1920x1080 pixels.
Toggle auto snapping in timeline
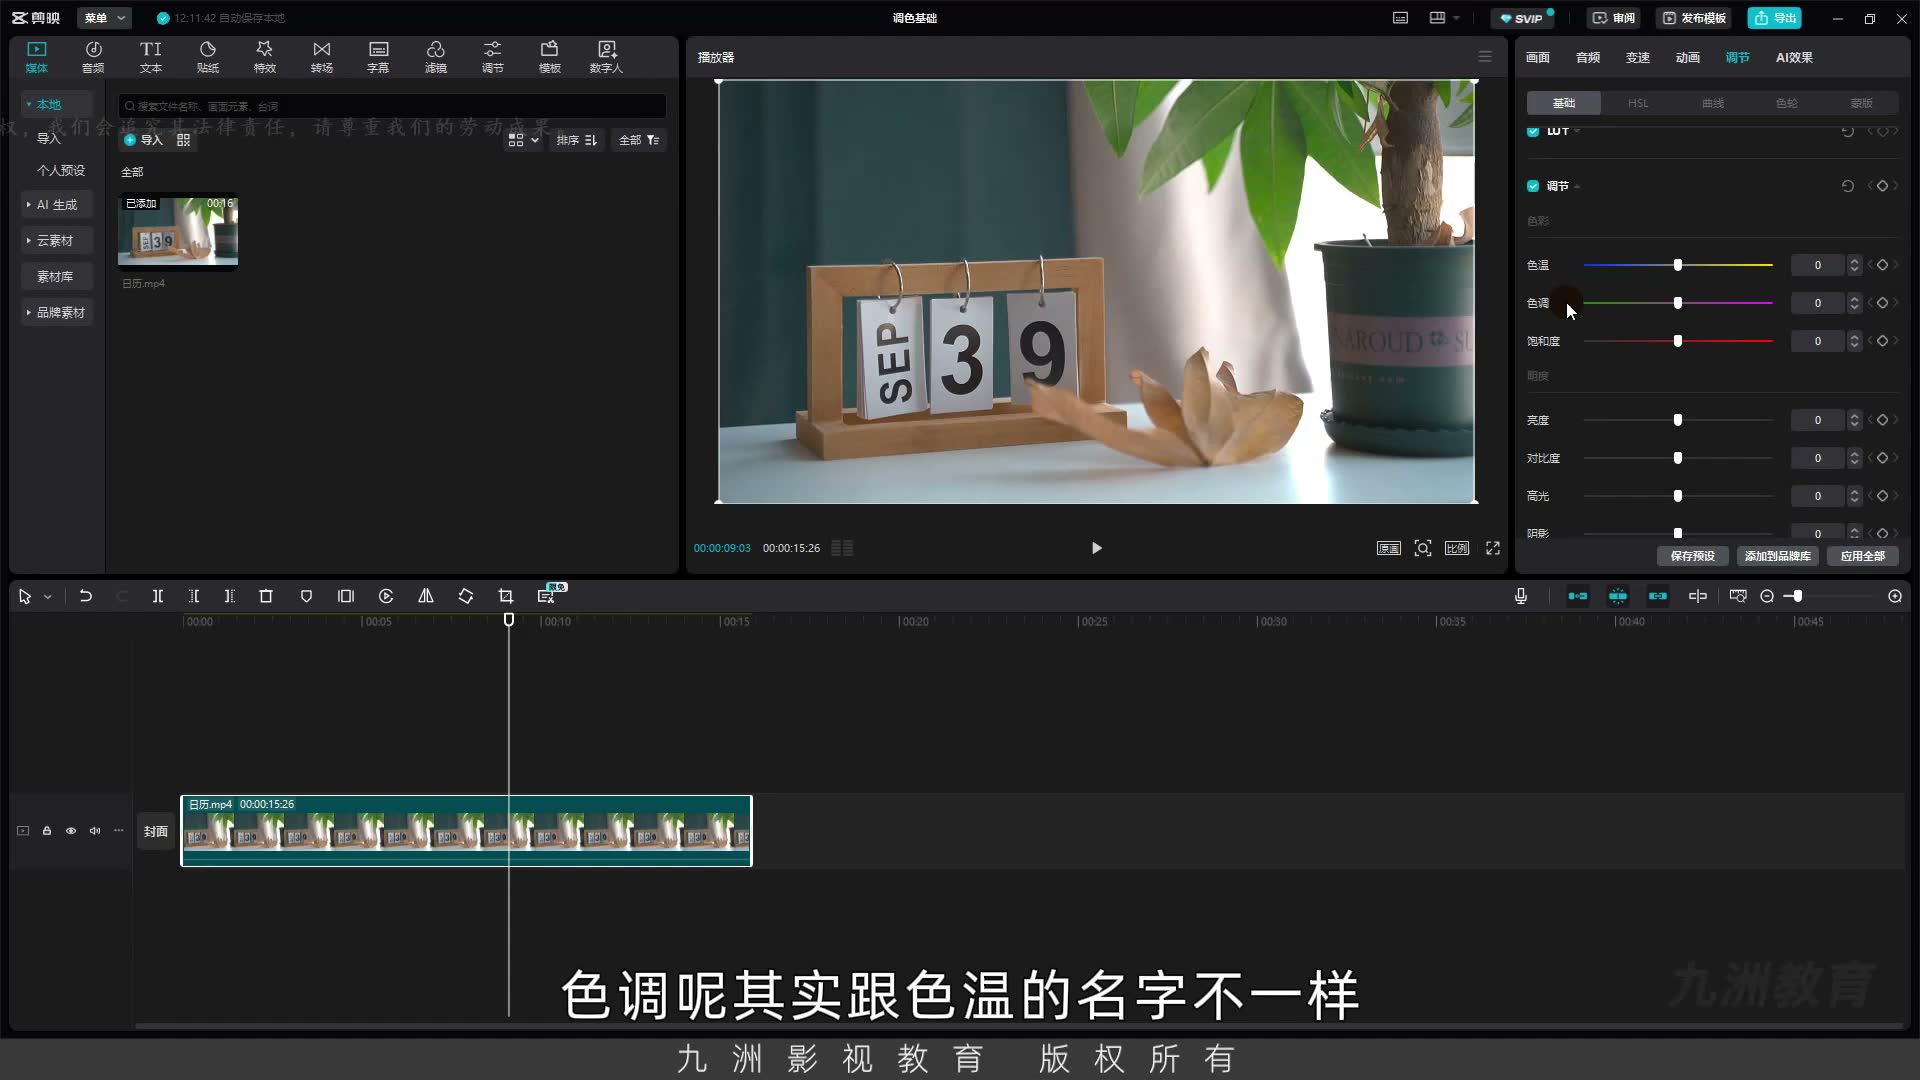tap(1618, 596)
